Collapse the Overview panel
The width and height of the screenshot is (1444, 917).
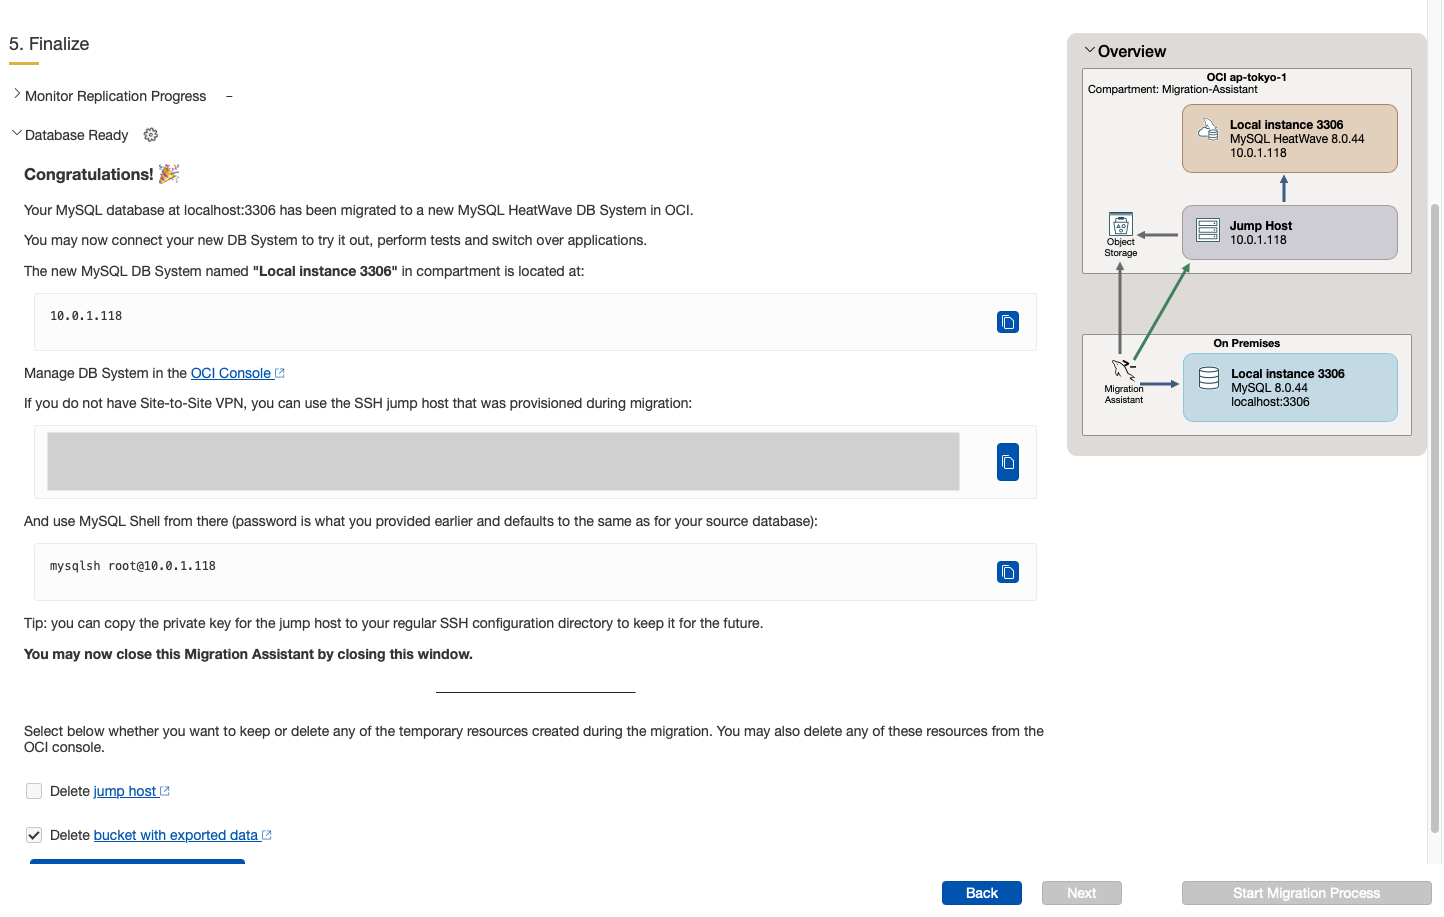click(1089, 50)
